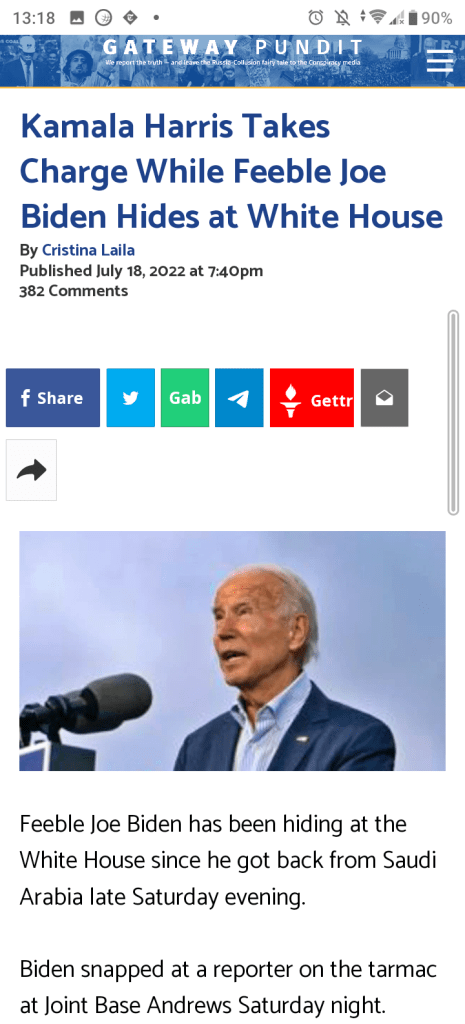Tap the image notification icon in status bar
The height and width of the screenshot is (1024, 465).
pos(77,18)
